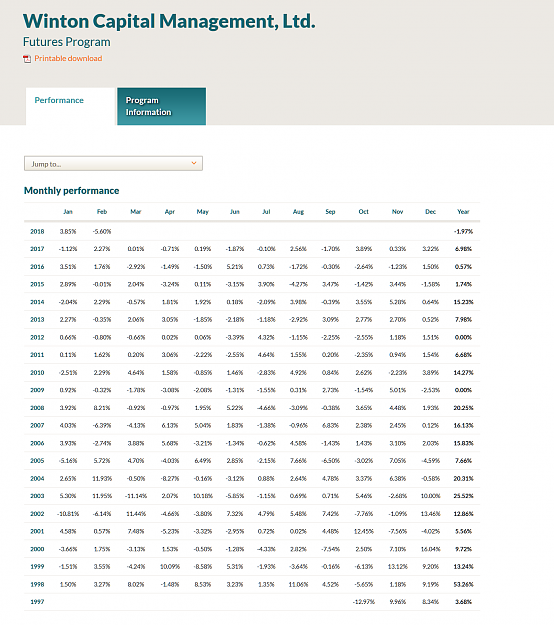554x625 pixels.
Task: Select the 2011 row label
Action: click(37, 355)
